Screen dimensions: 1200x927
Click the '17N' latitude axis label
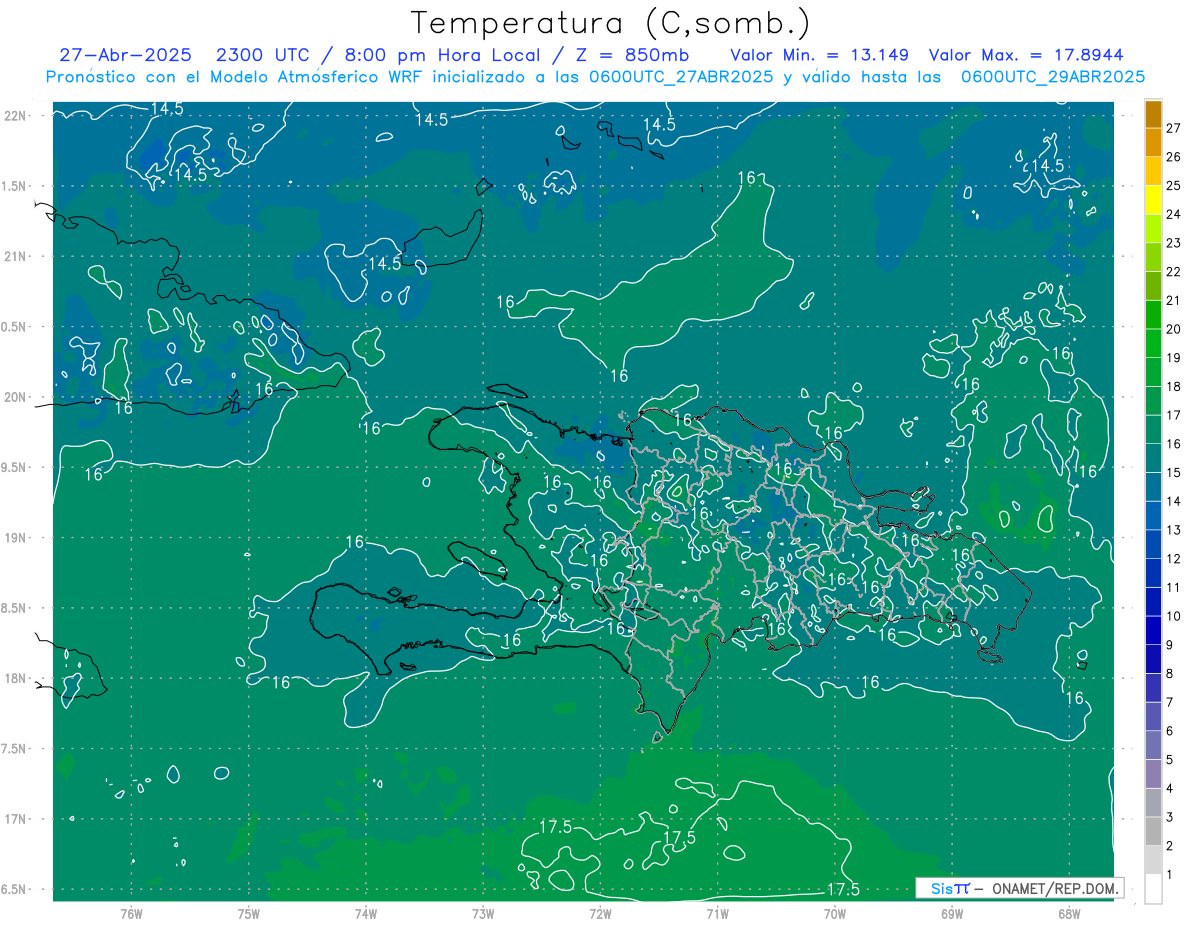(x=16, y=819)
